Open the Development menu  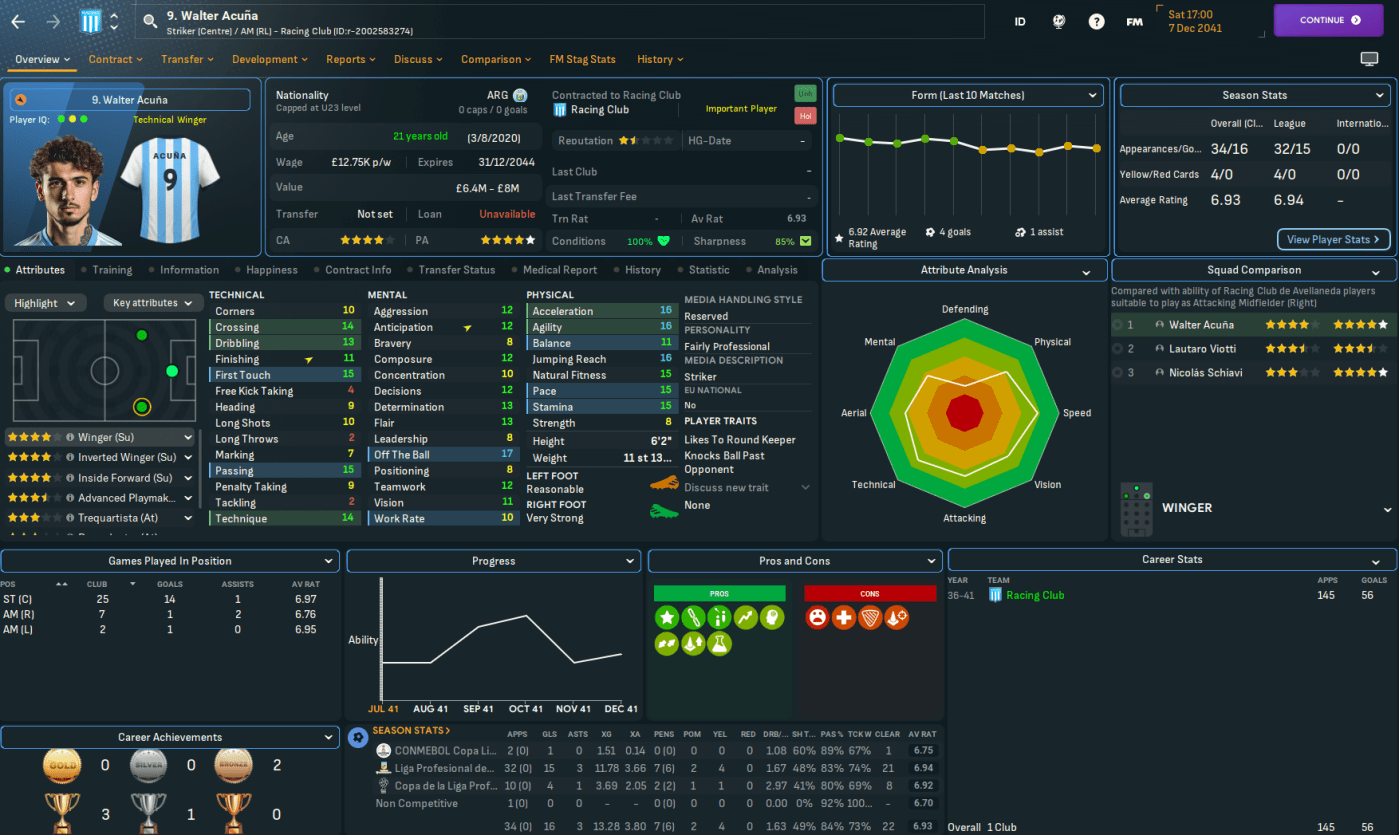click(x=270, y=59)
